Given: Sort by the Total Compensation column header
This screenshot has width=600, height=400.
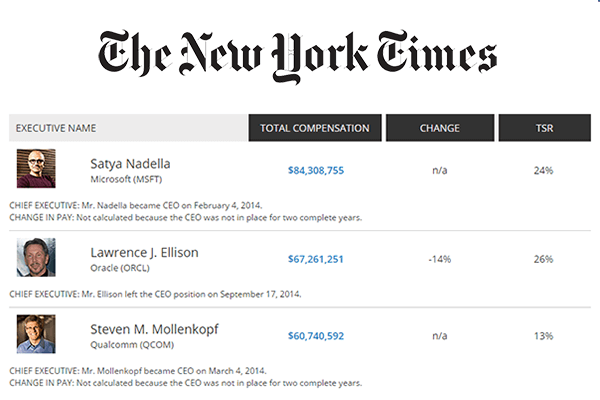Looking at the screenshot, I should coord(315,128).
